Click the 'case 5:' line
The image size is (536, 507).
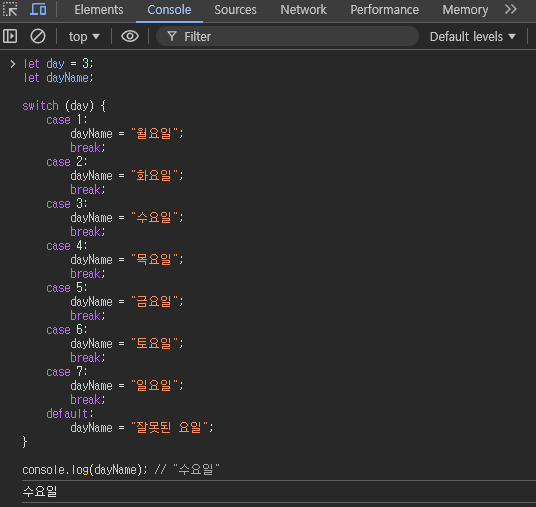pyautogui.click(x=67, y=288)
